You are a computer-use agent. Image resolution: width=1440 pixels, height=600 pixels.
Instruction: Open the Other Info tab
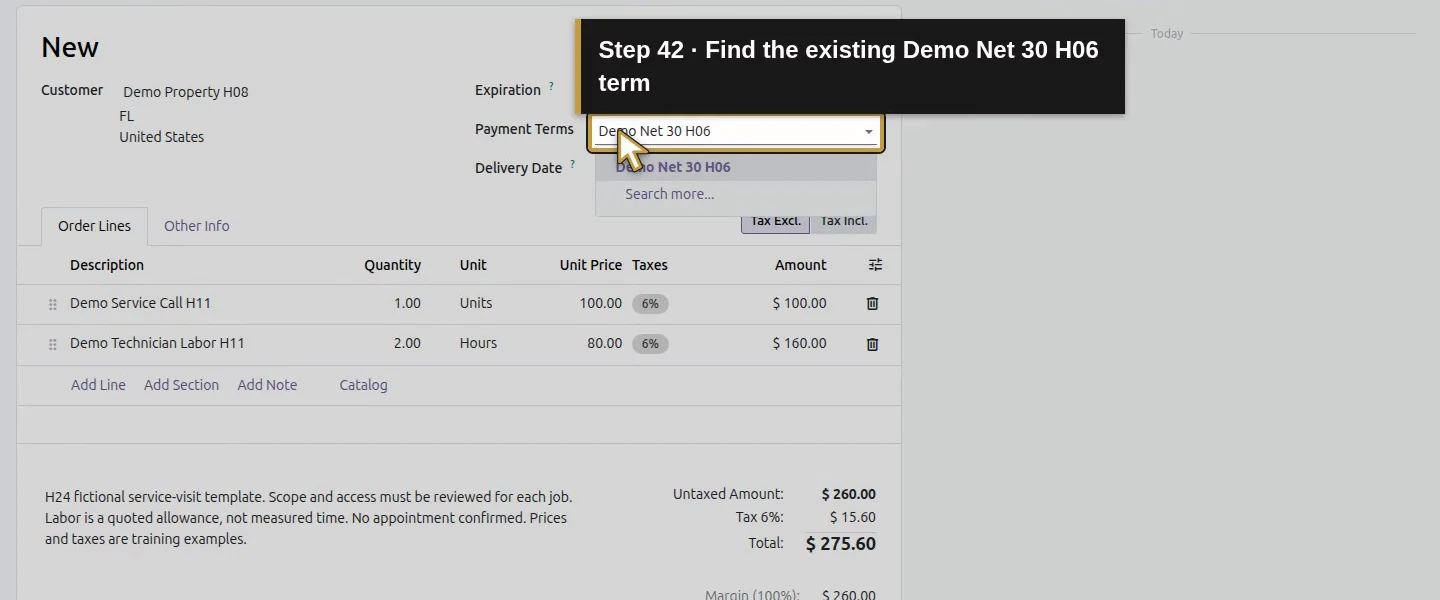[197, 226]
